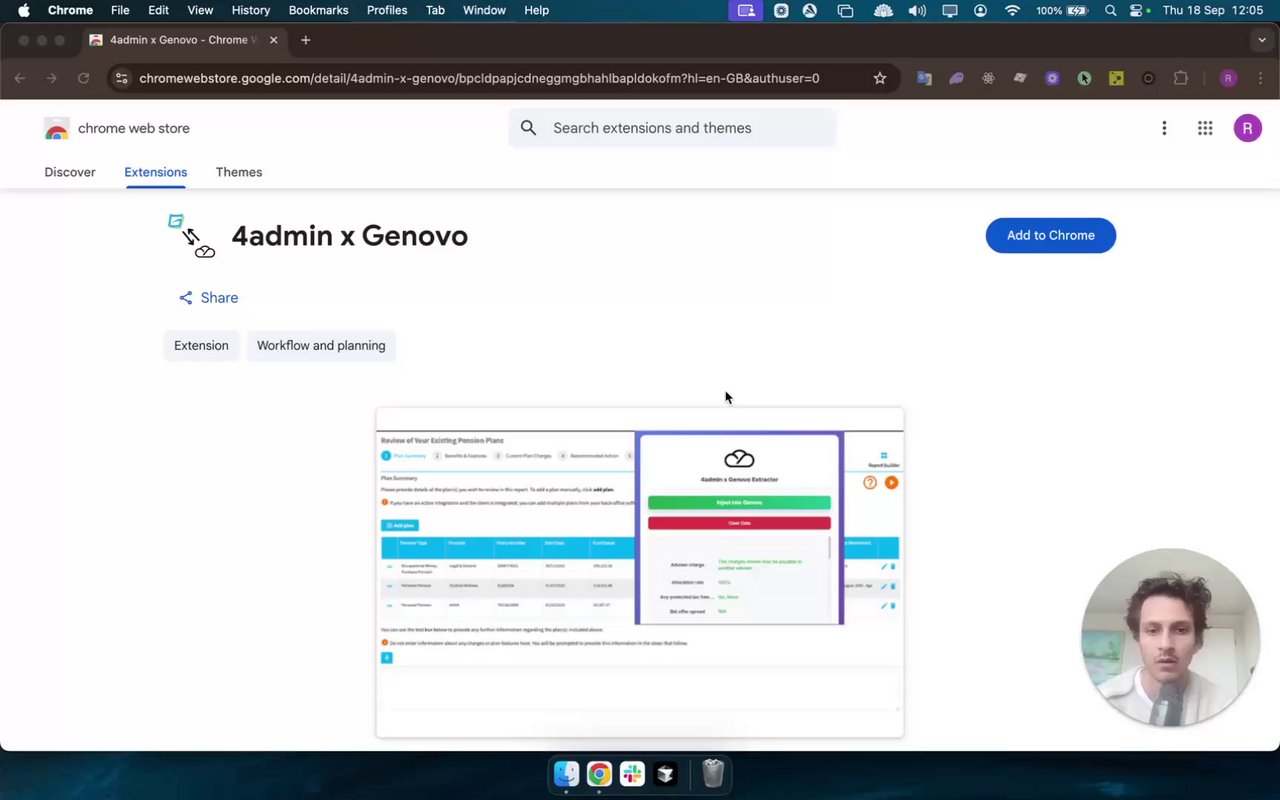
Task: Open the web store three-dot menu
Action: 1164,128
